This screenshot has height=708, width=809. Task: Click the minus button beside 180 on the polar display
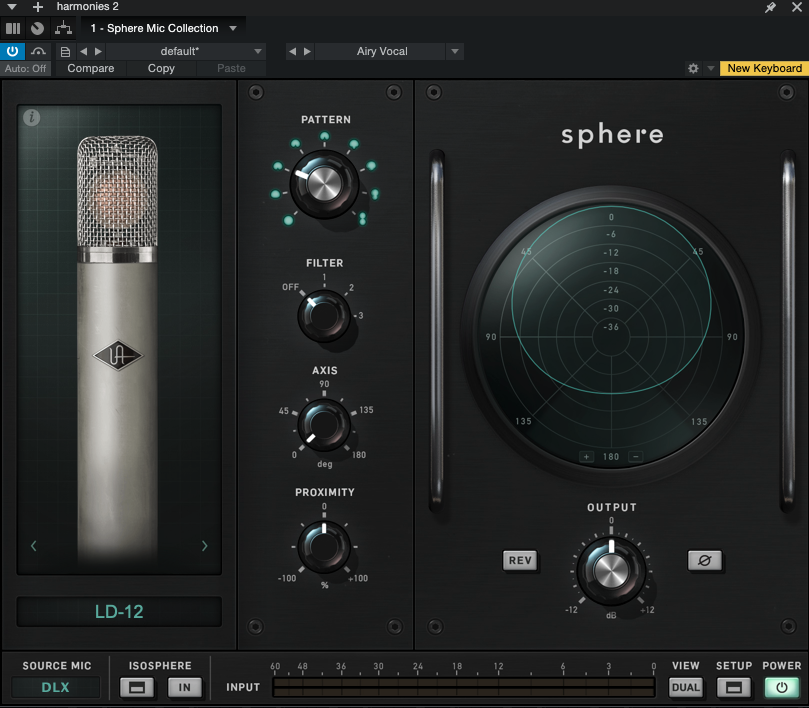pos(636,457)
